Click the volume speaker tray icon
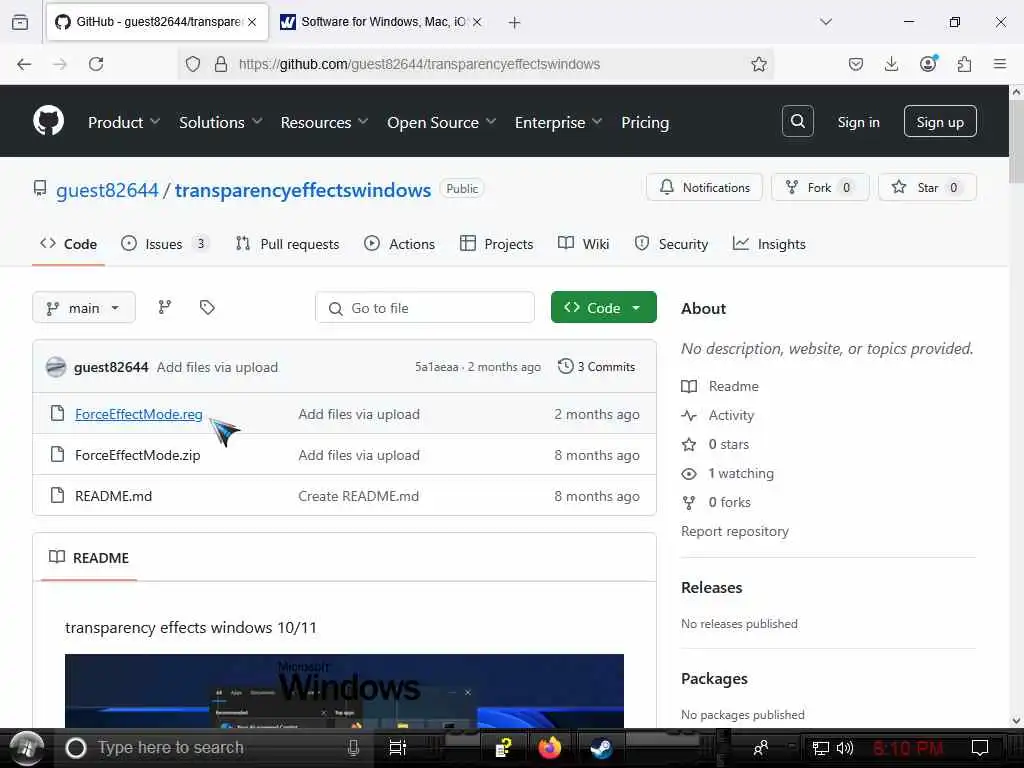Viewport: 1024px width, 768px height. pyautogui.click(x=845, y=747)
